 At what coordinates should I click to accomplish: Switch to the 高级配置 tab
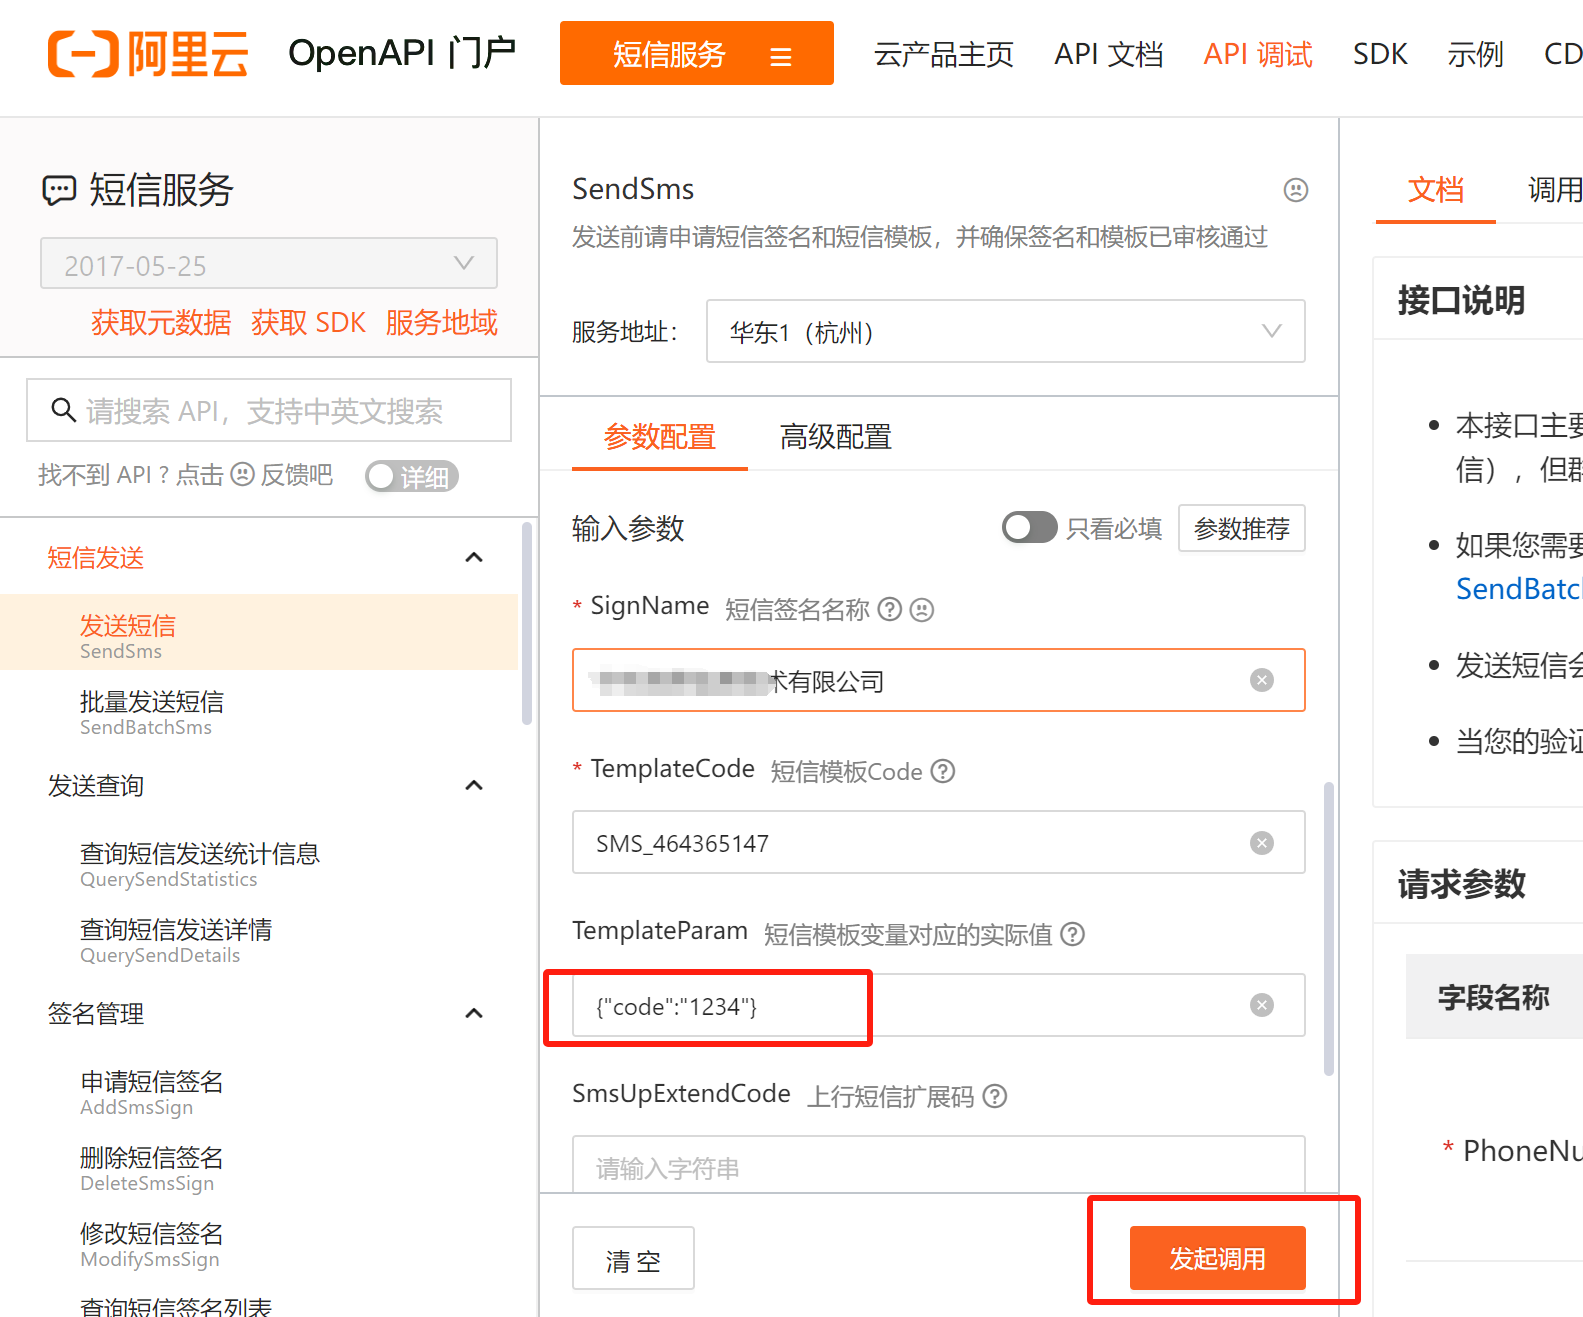pyautogui.click(x=835, y=437)
